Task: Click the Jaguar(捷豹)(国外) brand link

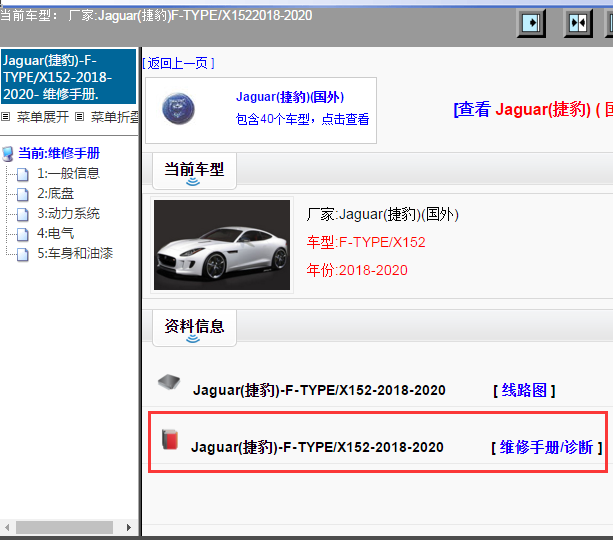Action: pos(290,97)
